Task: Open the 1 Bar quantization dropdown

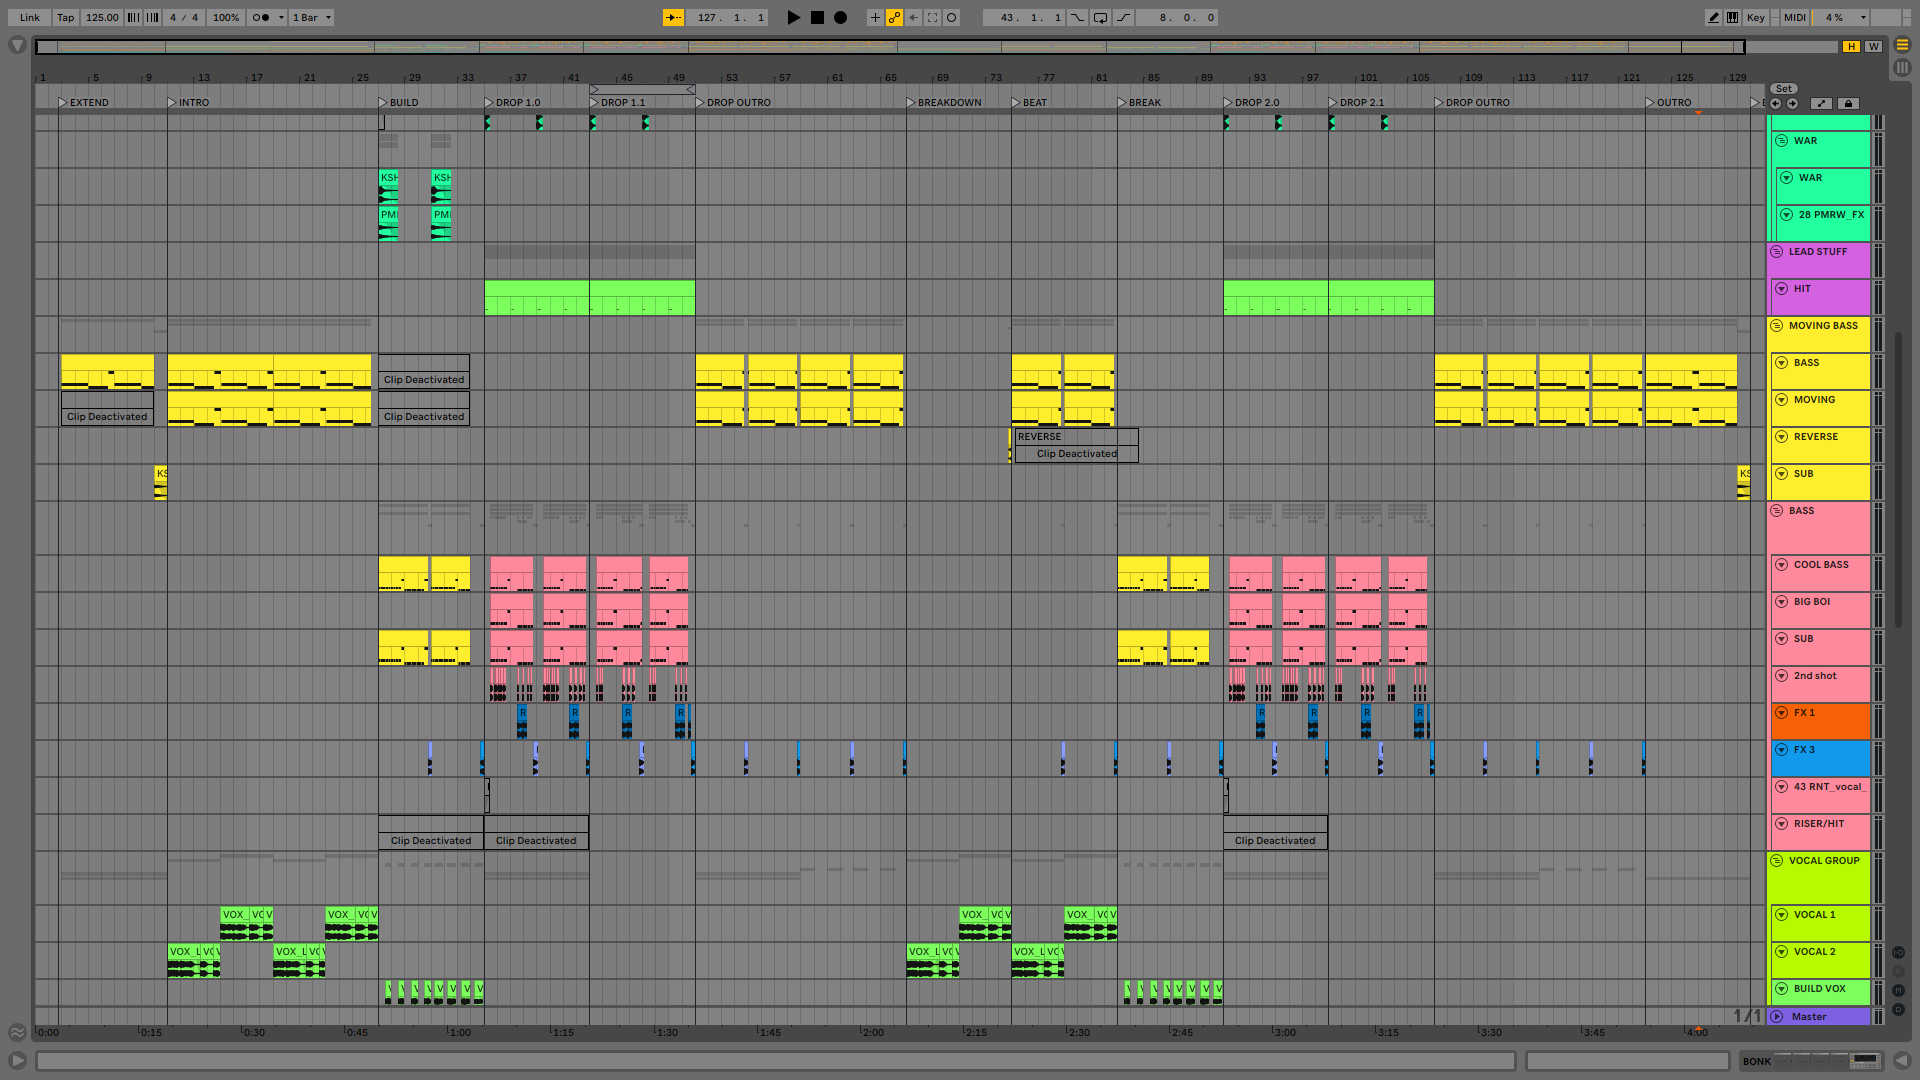Action: tap(312, 17)
